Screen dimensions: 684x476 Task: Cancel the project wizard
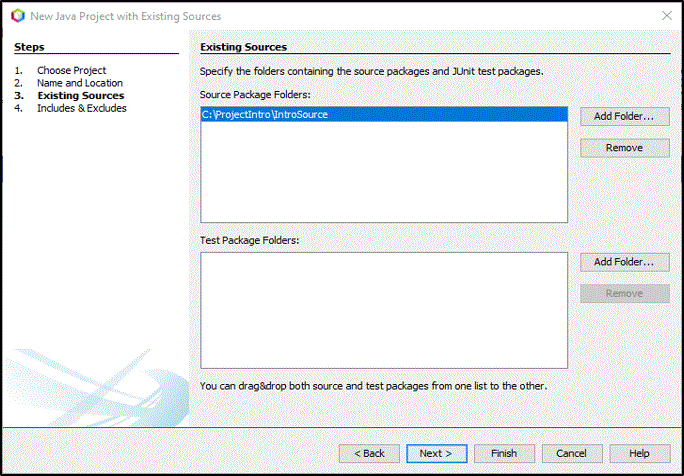tap(571, 453)
